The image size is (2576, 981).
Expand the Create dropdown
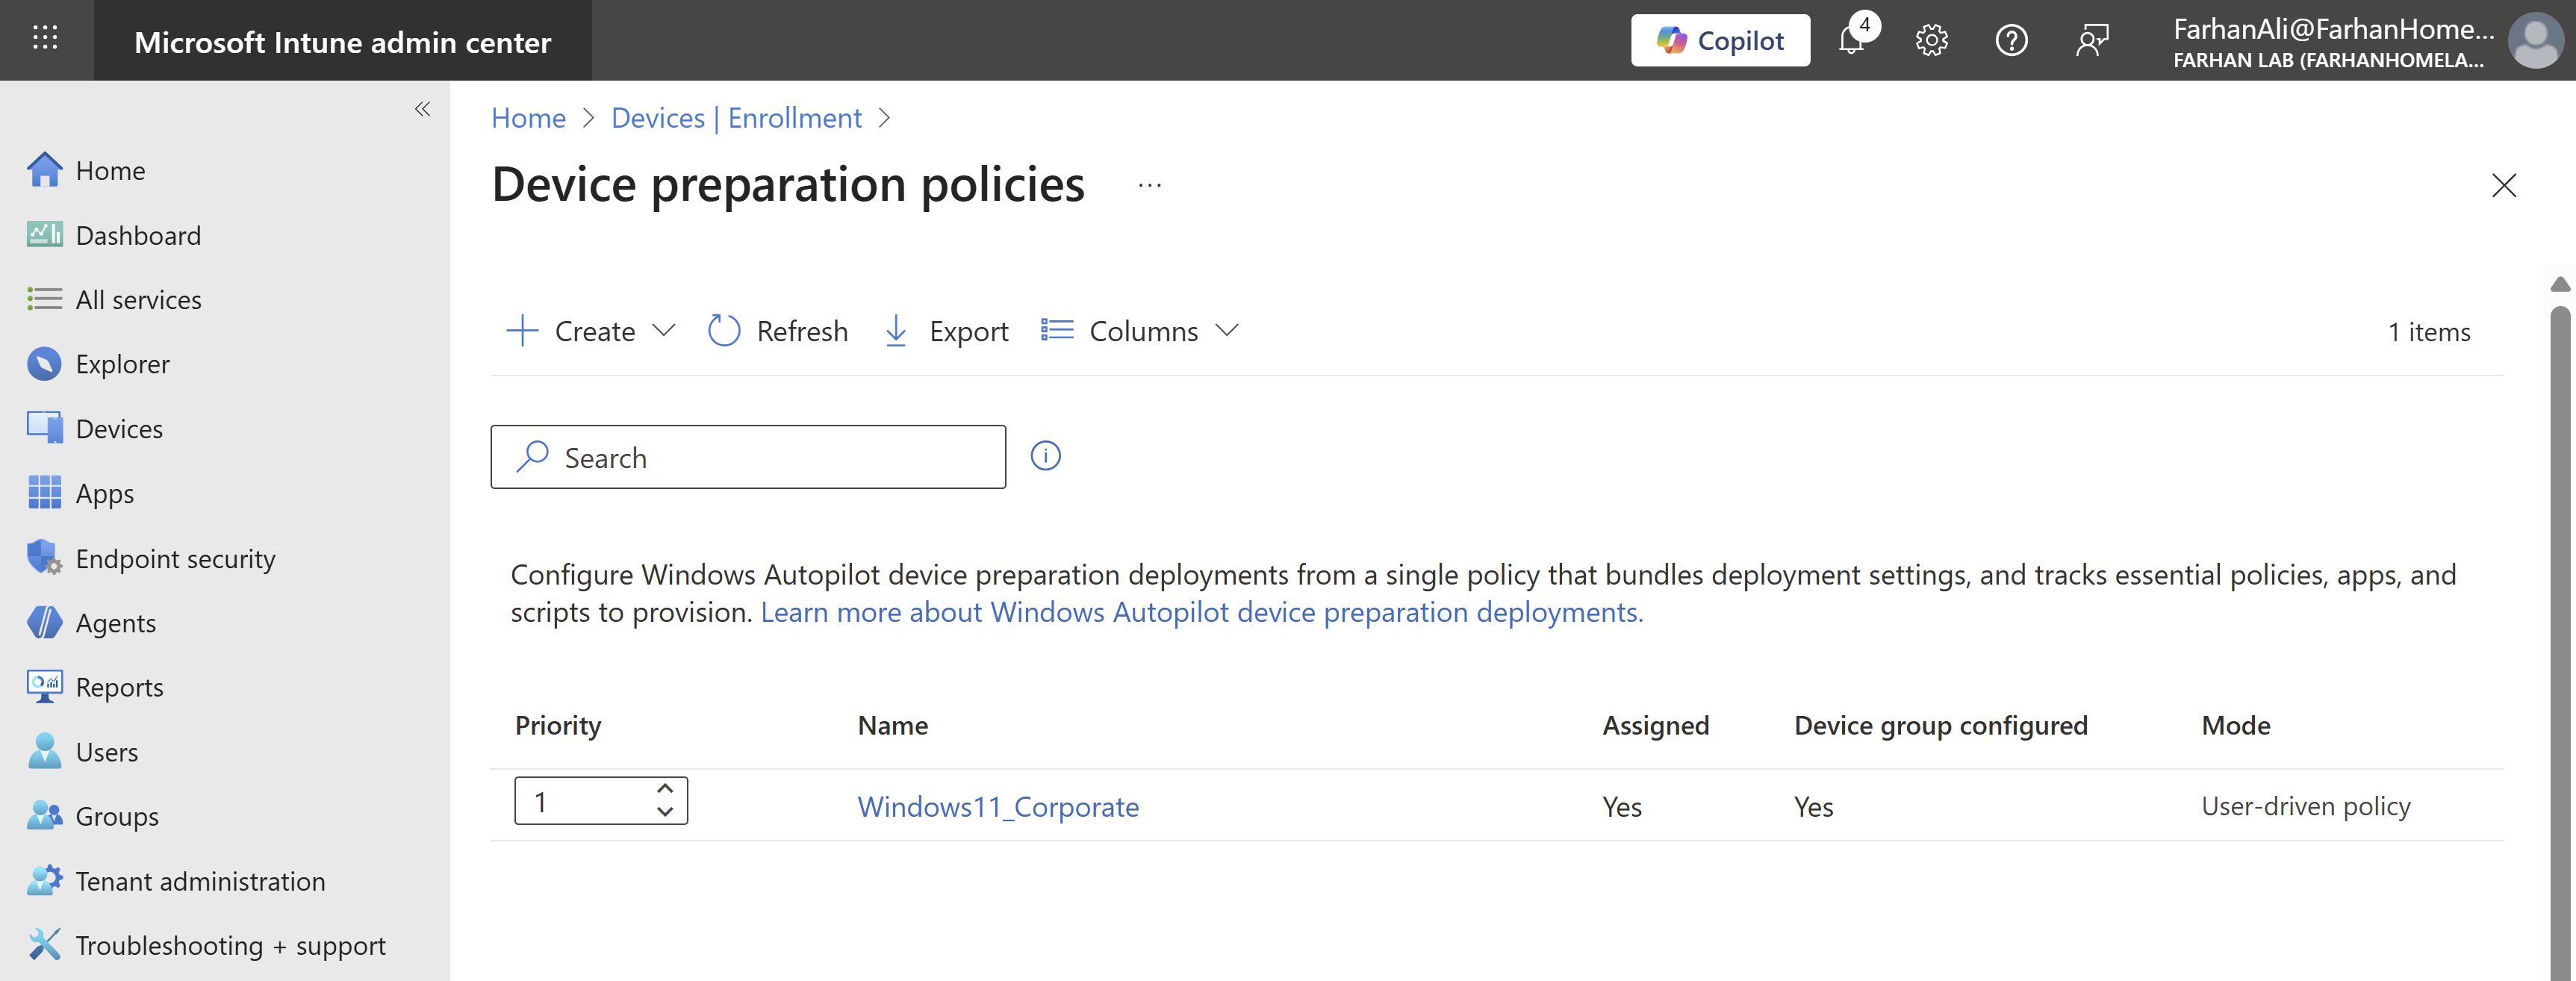pyautogui.click(x=592, y=331)
